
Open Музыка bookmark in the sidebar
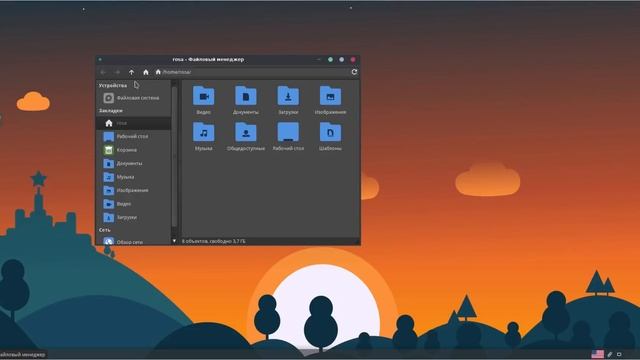[x=133, y=177]
